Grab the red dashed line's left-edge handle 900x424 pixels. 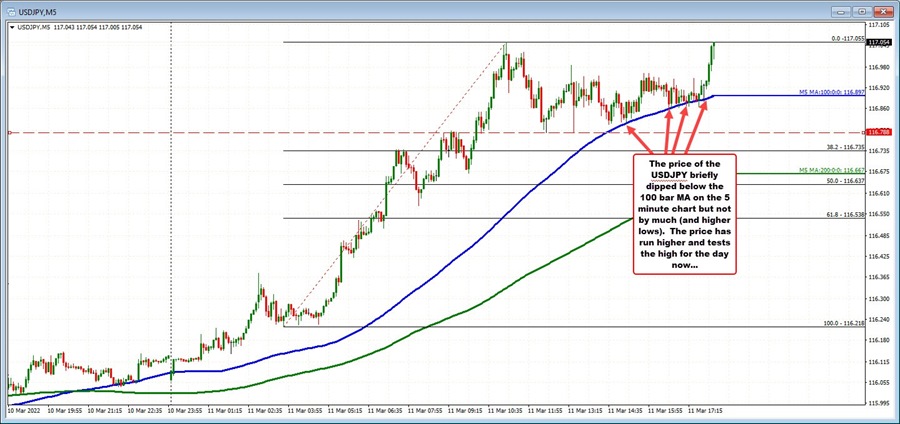pyautogui.click(x=10, y=133)
